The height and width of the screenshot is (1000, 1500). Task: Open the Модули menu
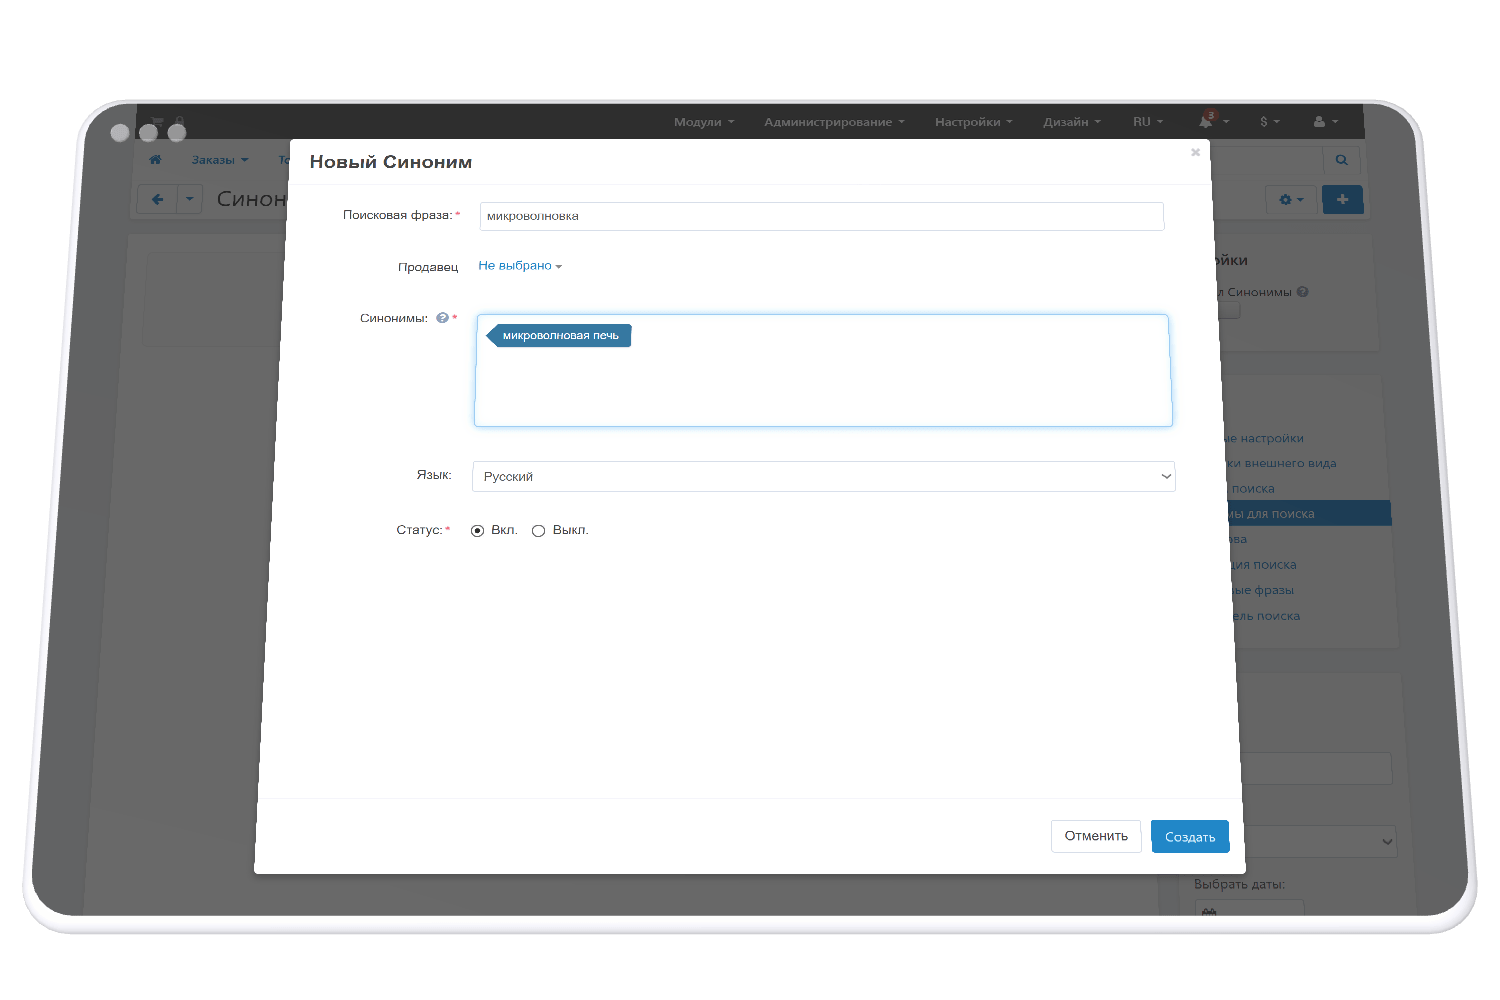(704, 122)
